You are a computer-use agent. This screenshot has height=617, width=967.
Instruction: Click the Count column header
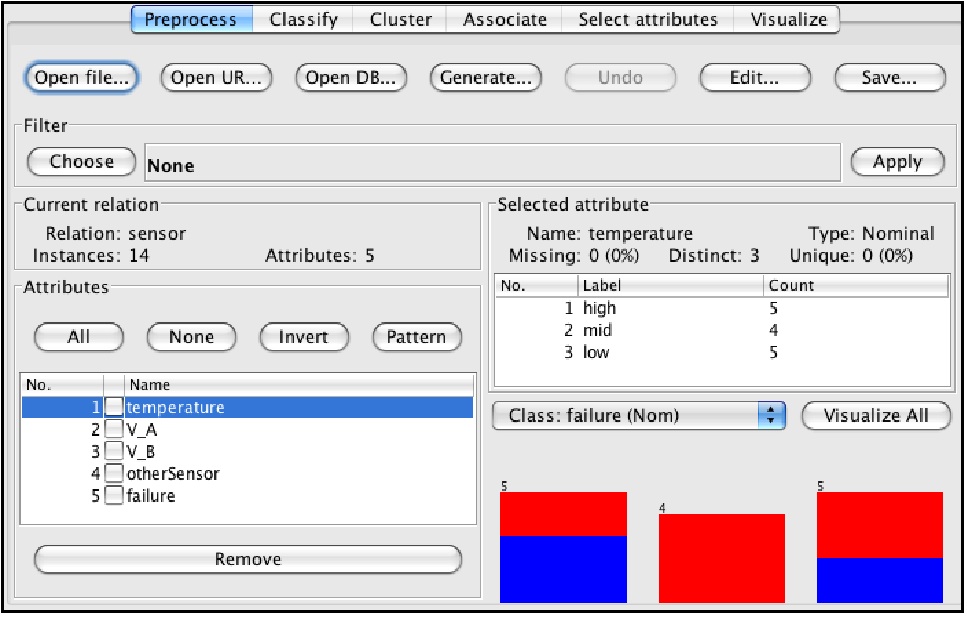click(x=856, y=285)
